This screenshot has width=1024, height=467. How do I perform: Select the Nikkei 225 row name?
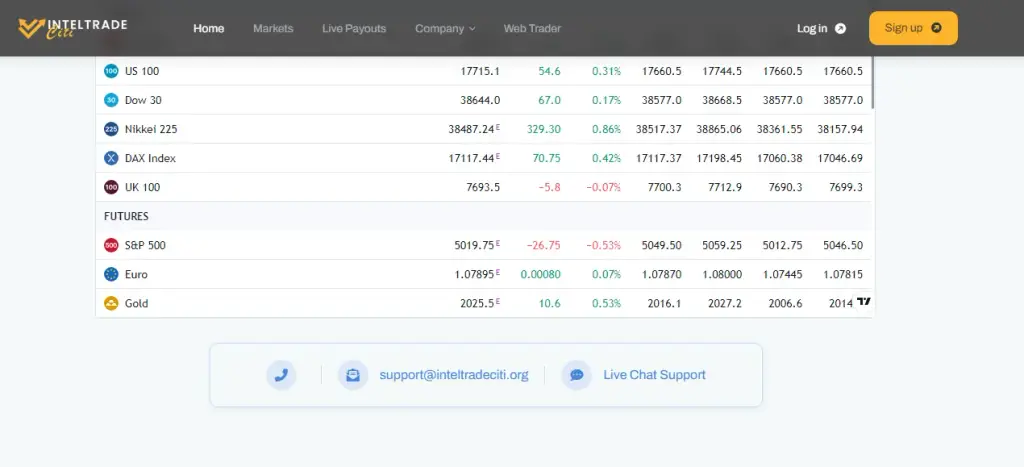click(x=151, y=129)
